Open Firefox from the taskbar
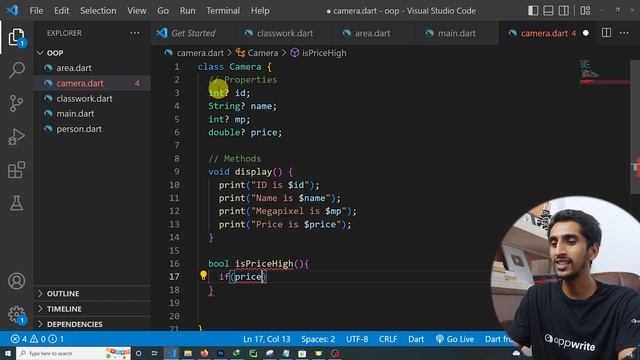Viewport: 640px width, 360px height. [204, 353]
